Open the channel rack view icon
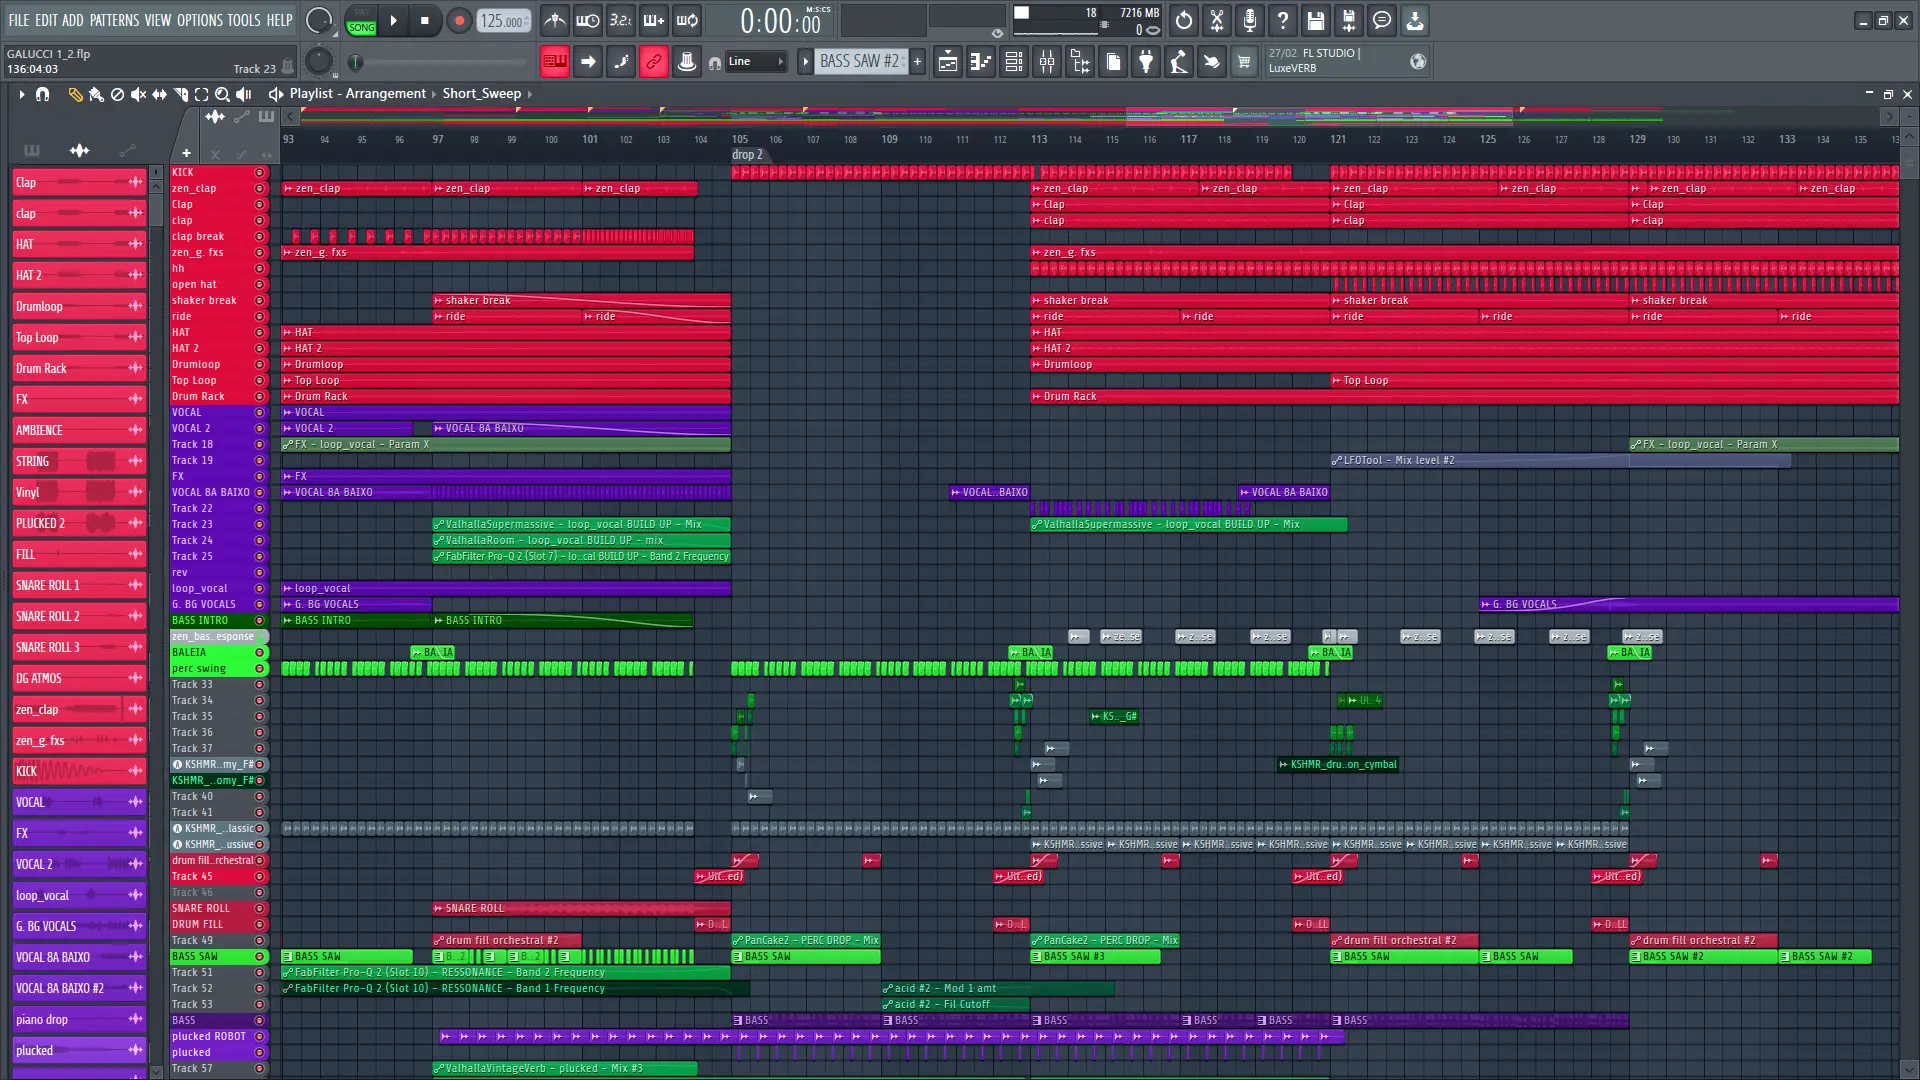This screenshot has width=1920, height=1080. point(1014,62)
